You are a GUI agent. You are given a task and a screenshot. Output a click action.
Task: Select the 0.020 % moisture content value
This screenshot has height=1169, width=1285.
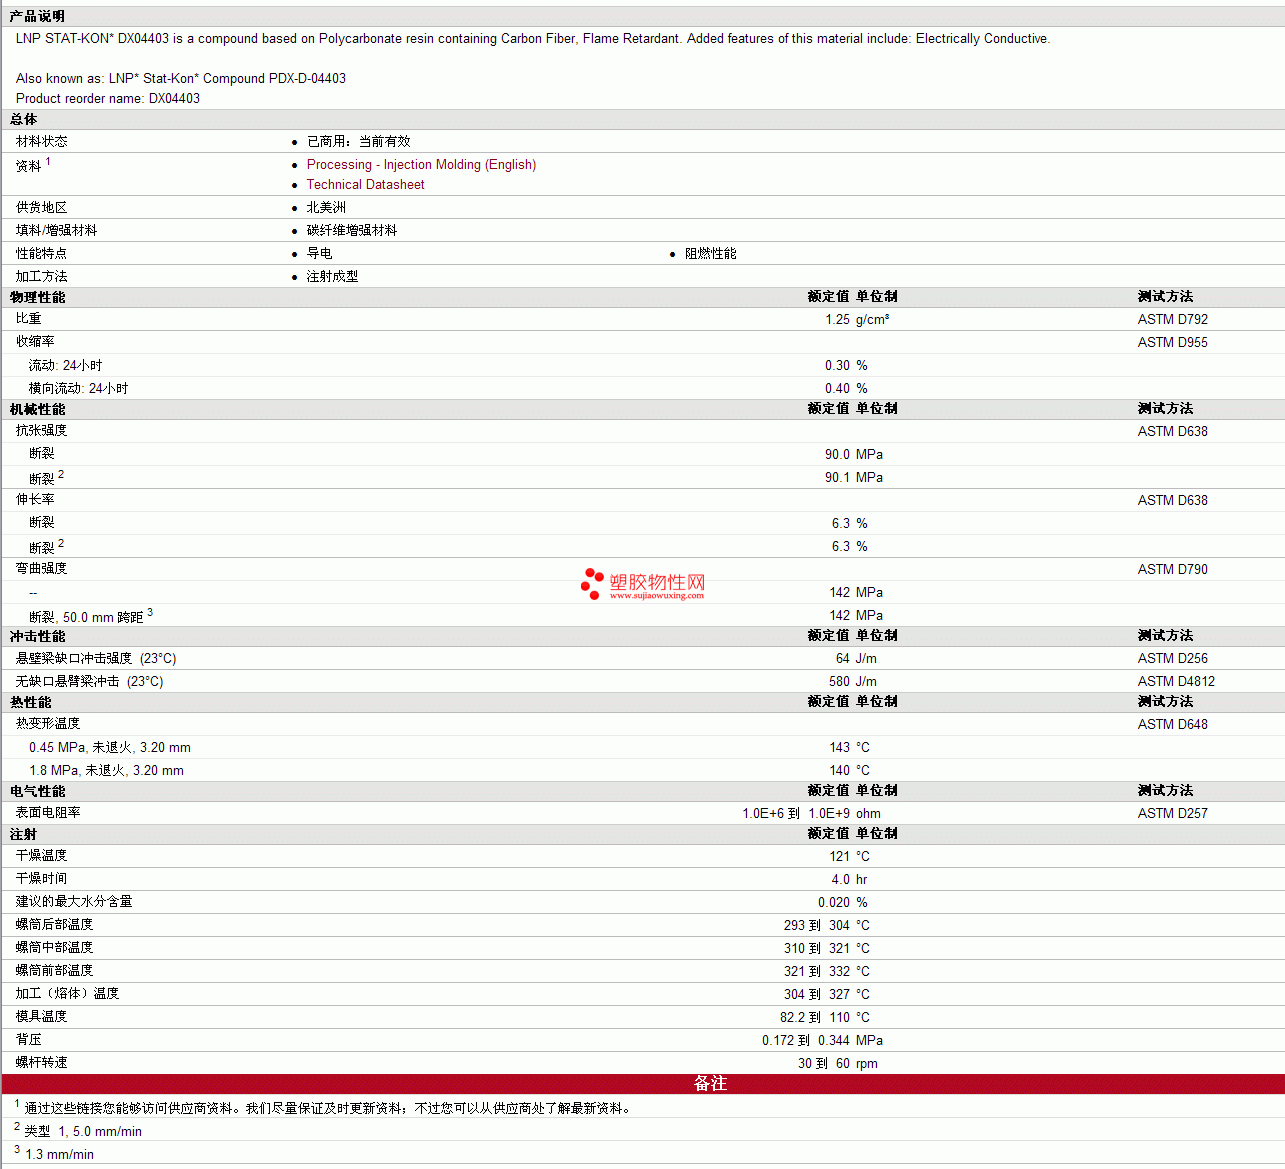coord(843,903)
